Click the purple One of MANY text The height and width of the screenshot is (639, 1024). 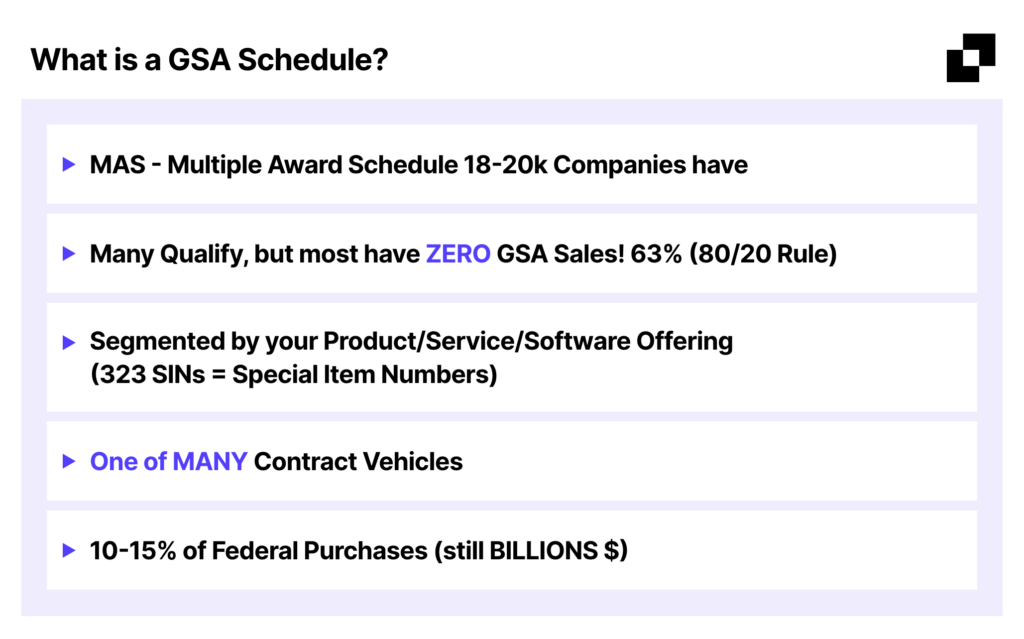[168, 461]
